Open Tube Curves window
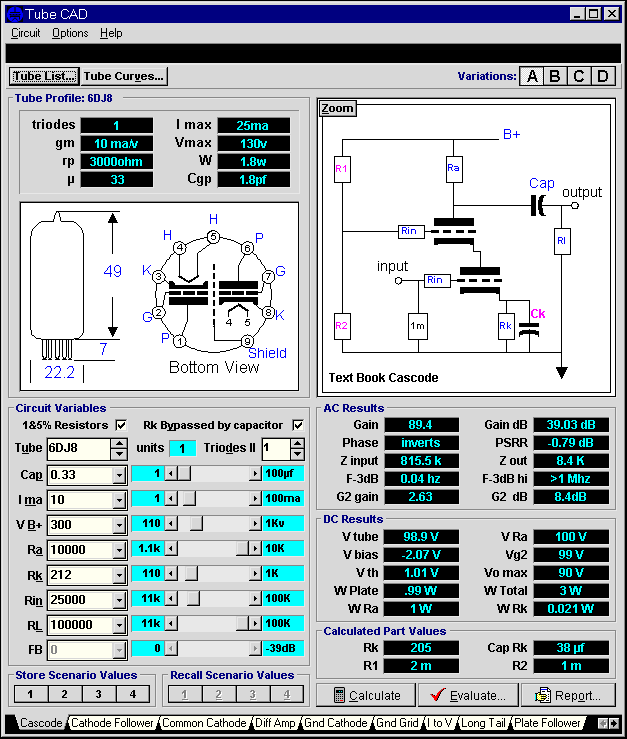The width and height of the screenshot is (627, 739). 124,76
